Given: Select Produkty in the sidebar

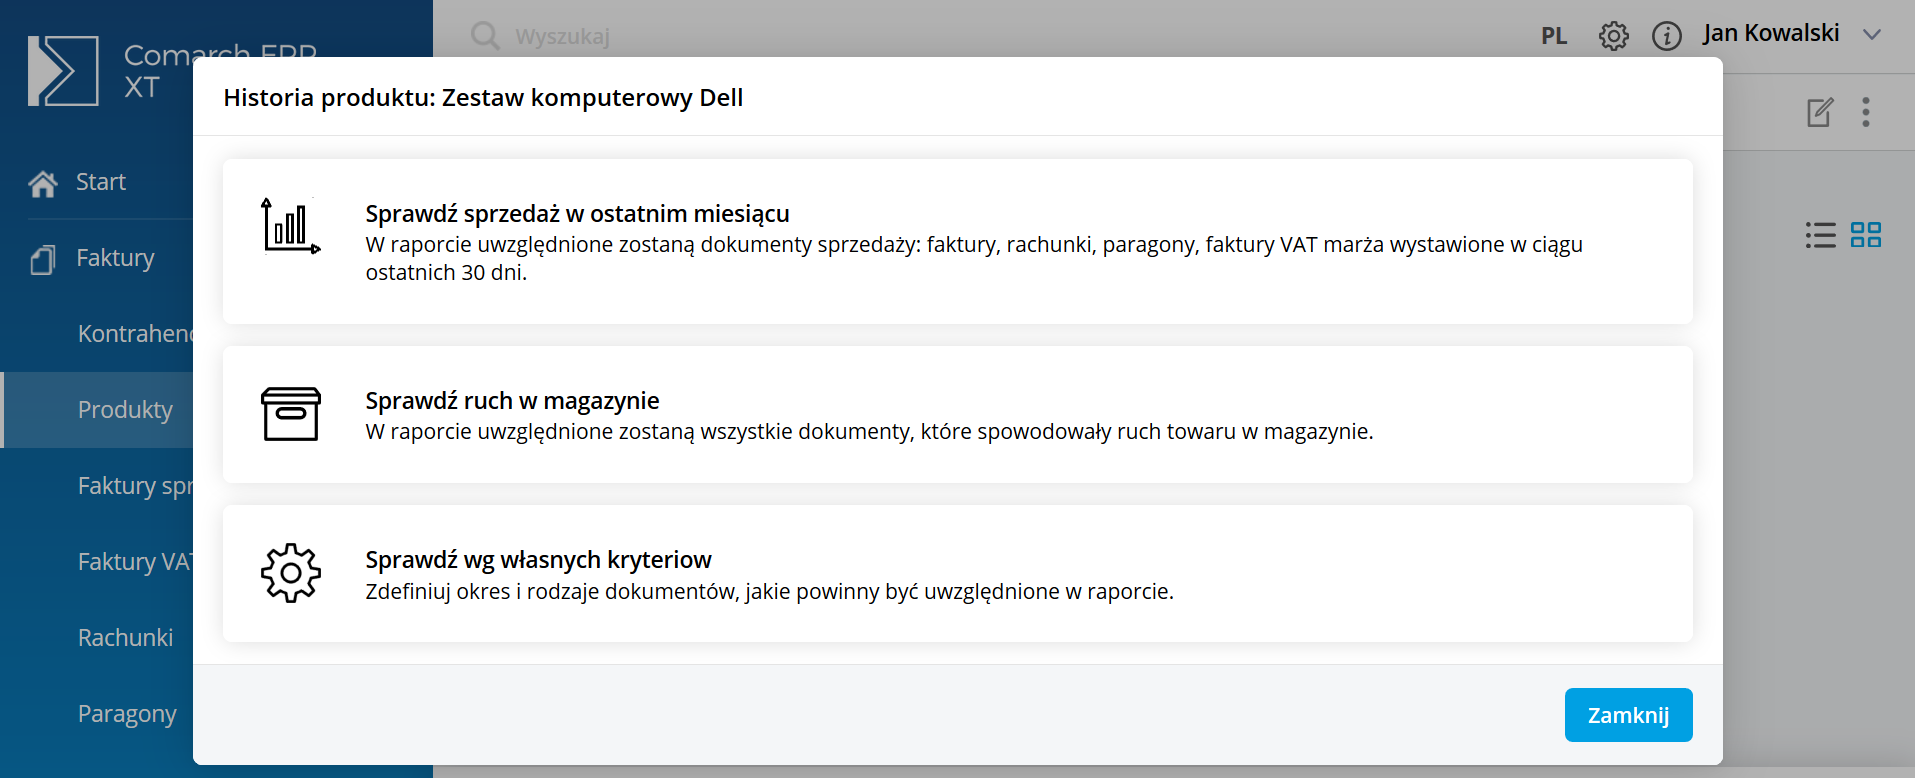Looking at the screenshot, I should pos(125,410).
